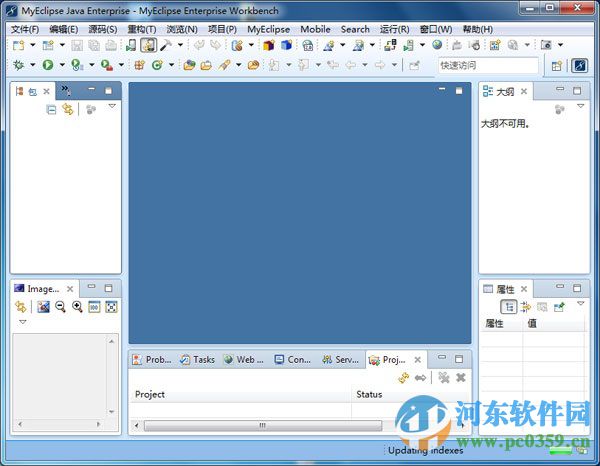
Task: Click the Project column header
Action: 240,395
